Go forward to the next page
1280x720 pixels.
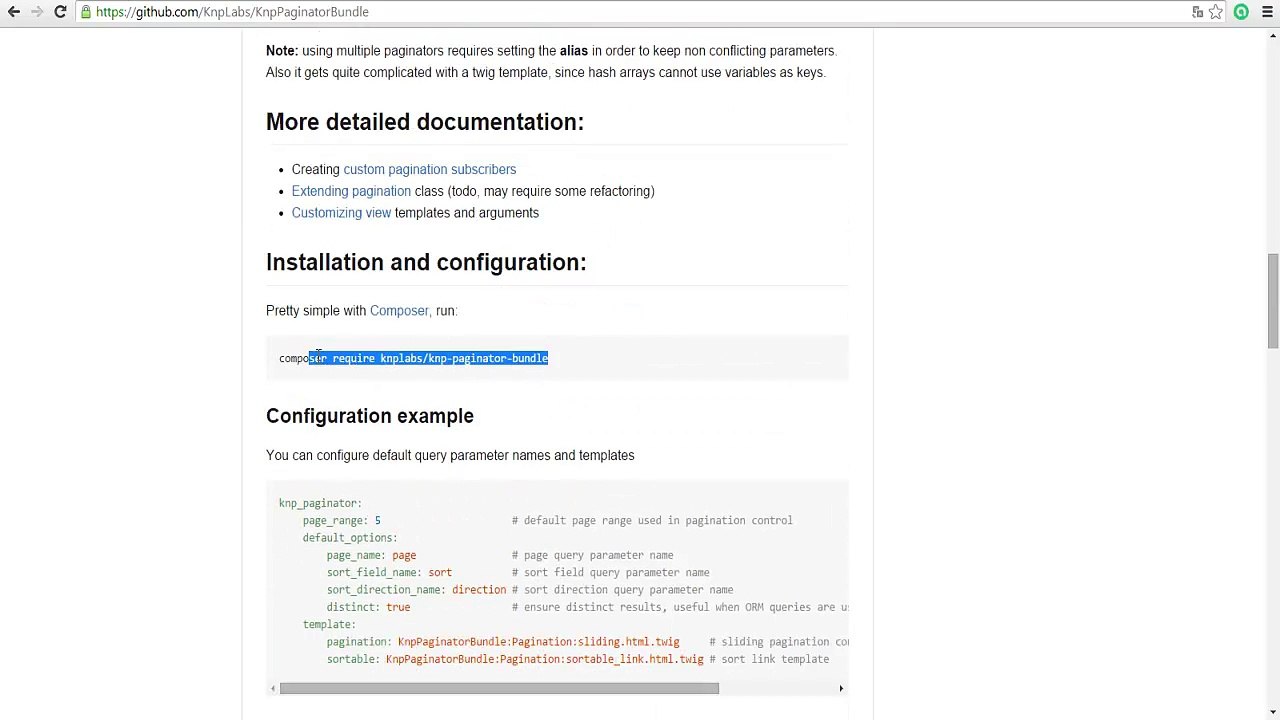tap(37, 12)
